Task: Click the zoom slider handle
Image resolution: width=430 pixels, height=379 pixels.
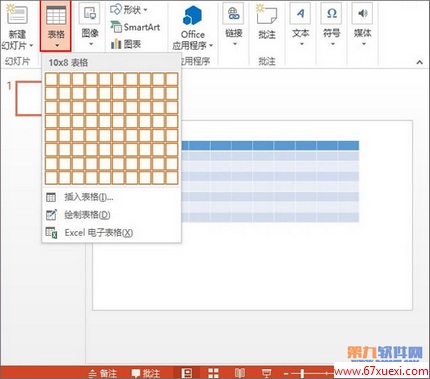Action: click(302, 373)
